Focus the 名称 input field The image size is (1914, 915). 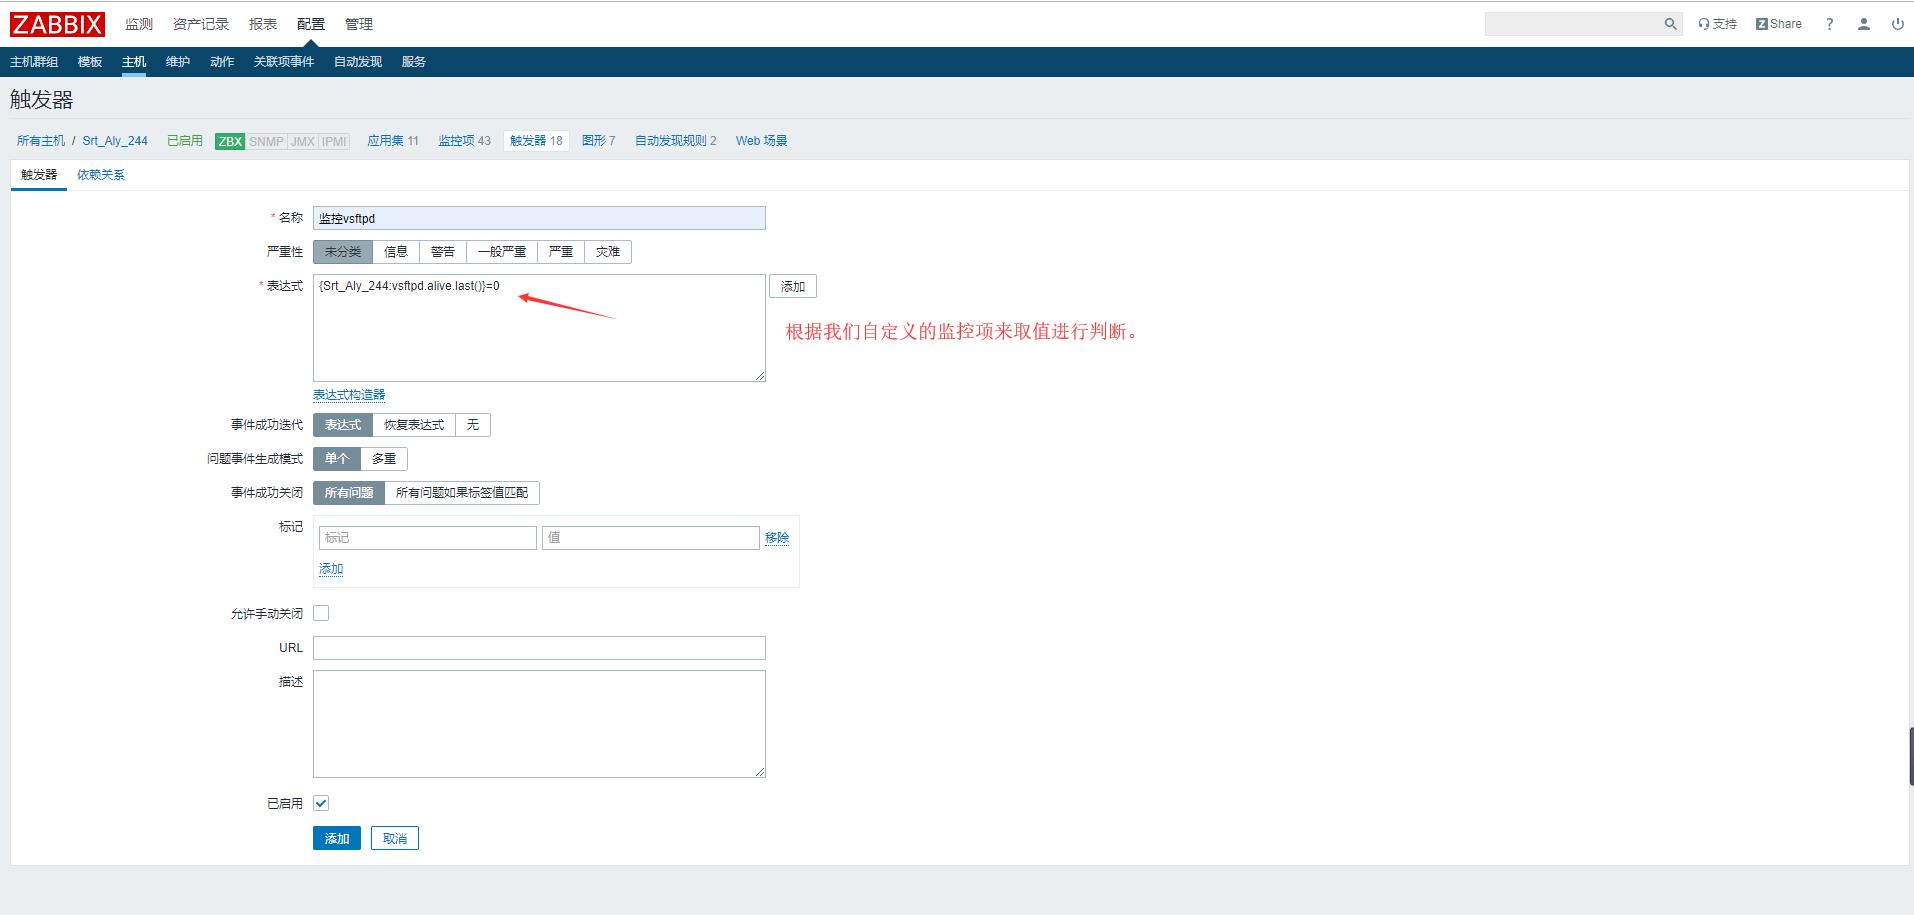click(539, 218)
